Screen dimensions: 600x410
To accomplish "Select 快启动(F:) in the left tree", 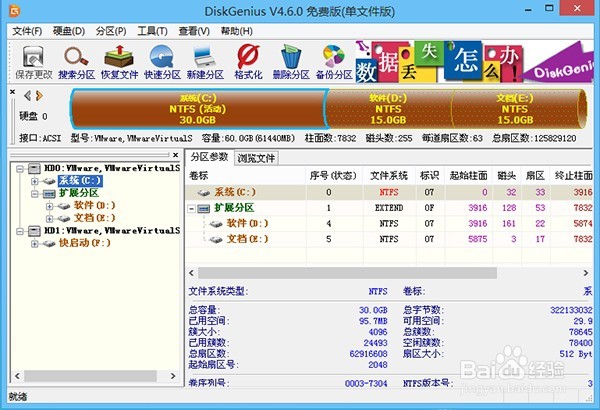I will (85, 243).
